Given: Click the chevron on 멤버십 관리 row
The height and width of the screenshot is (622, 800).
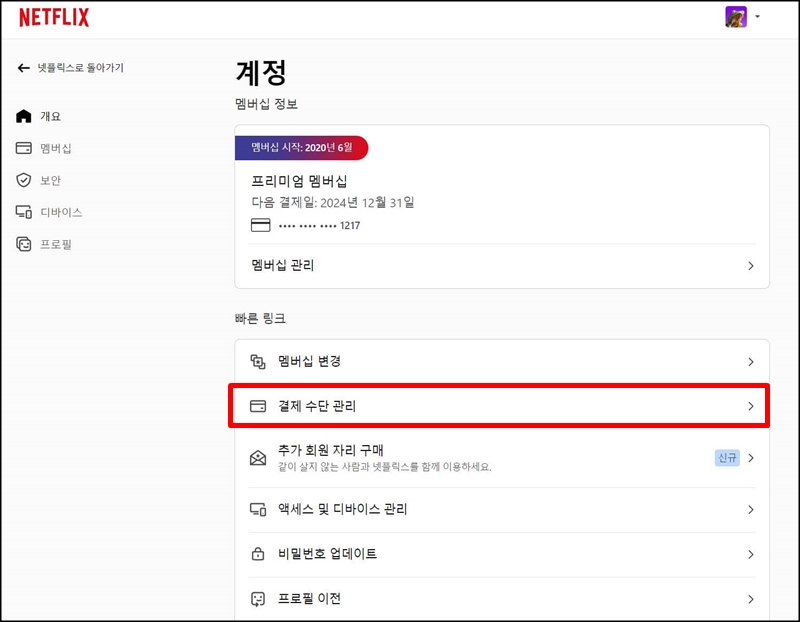Looking at the screenshot, I should pyautogui.click(x=751, y=266).
